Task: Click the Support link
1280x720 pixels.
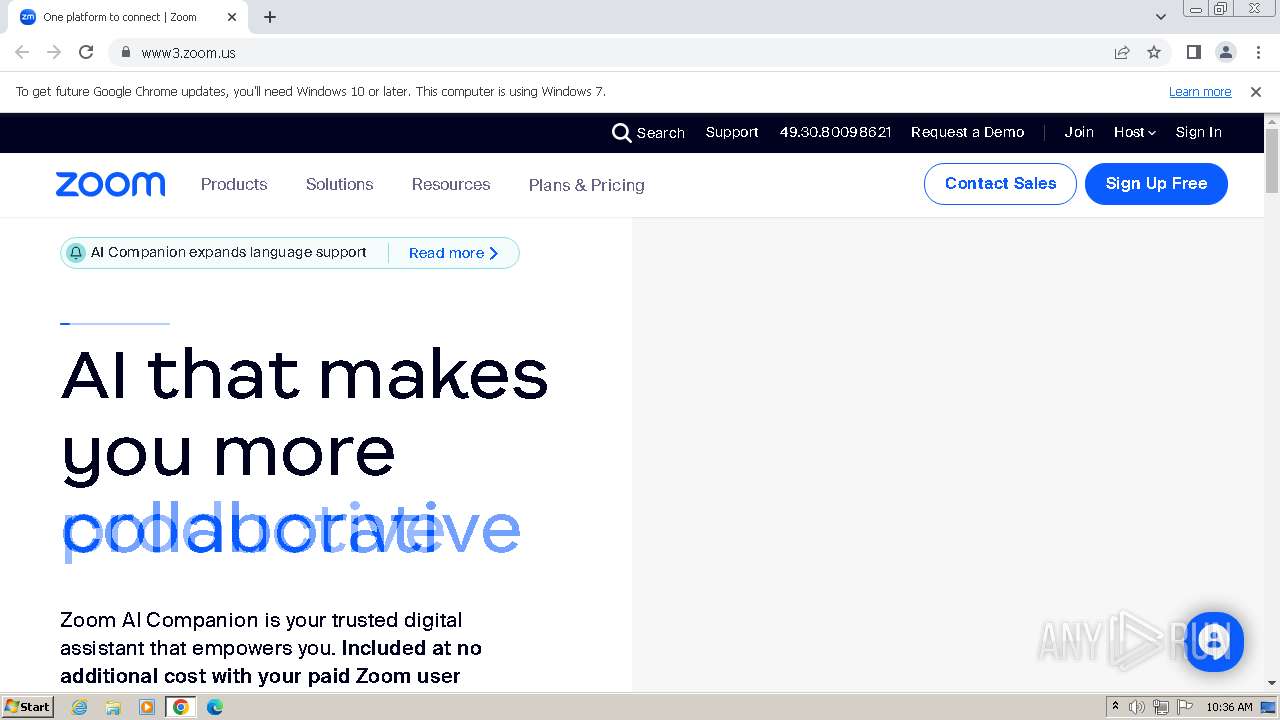Action: pos(732,132)
